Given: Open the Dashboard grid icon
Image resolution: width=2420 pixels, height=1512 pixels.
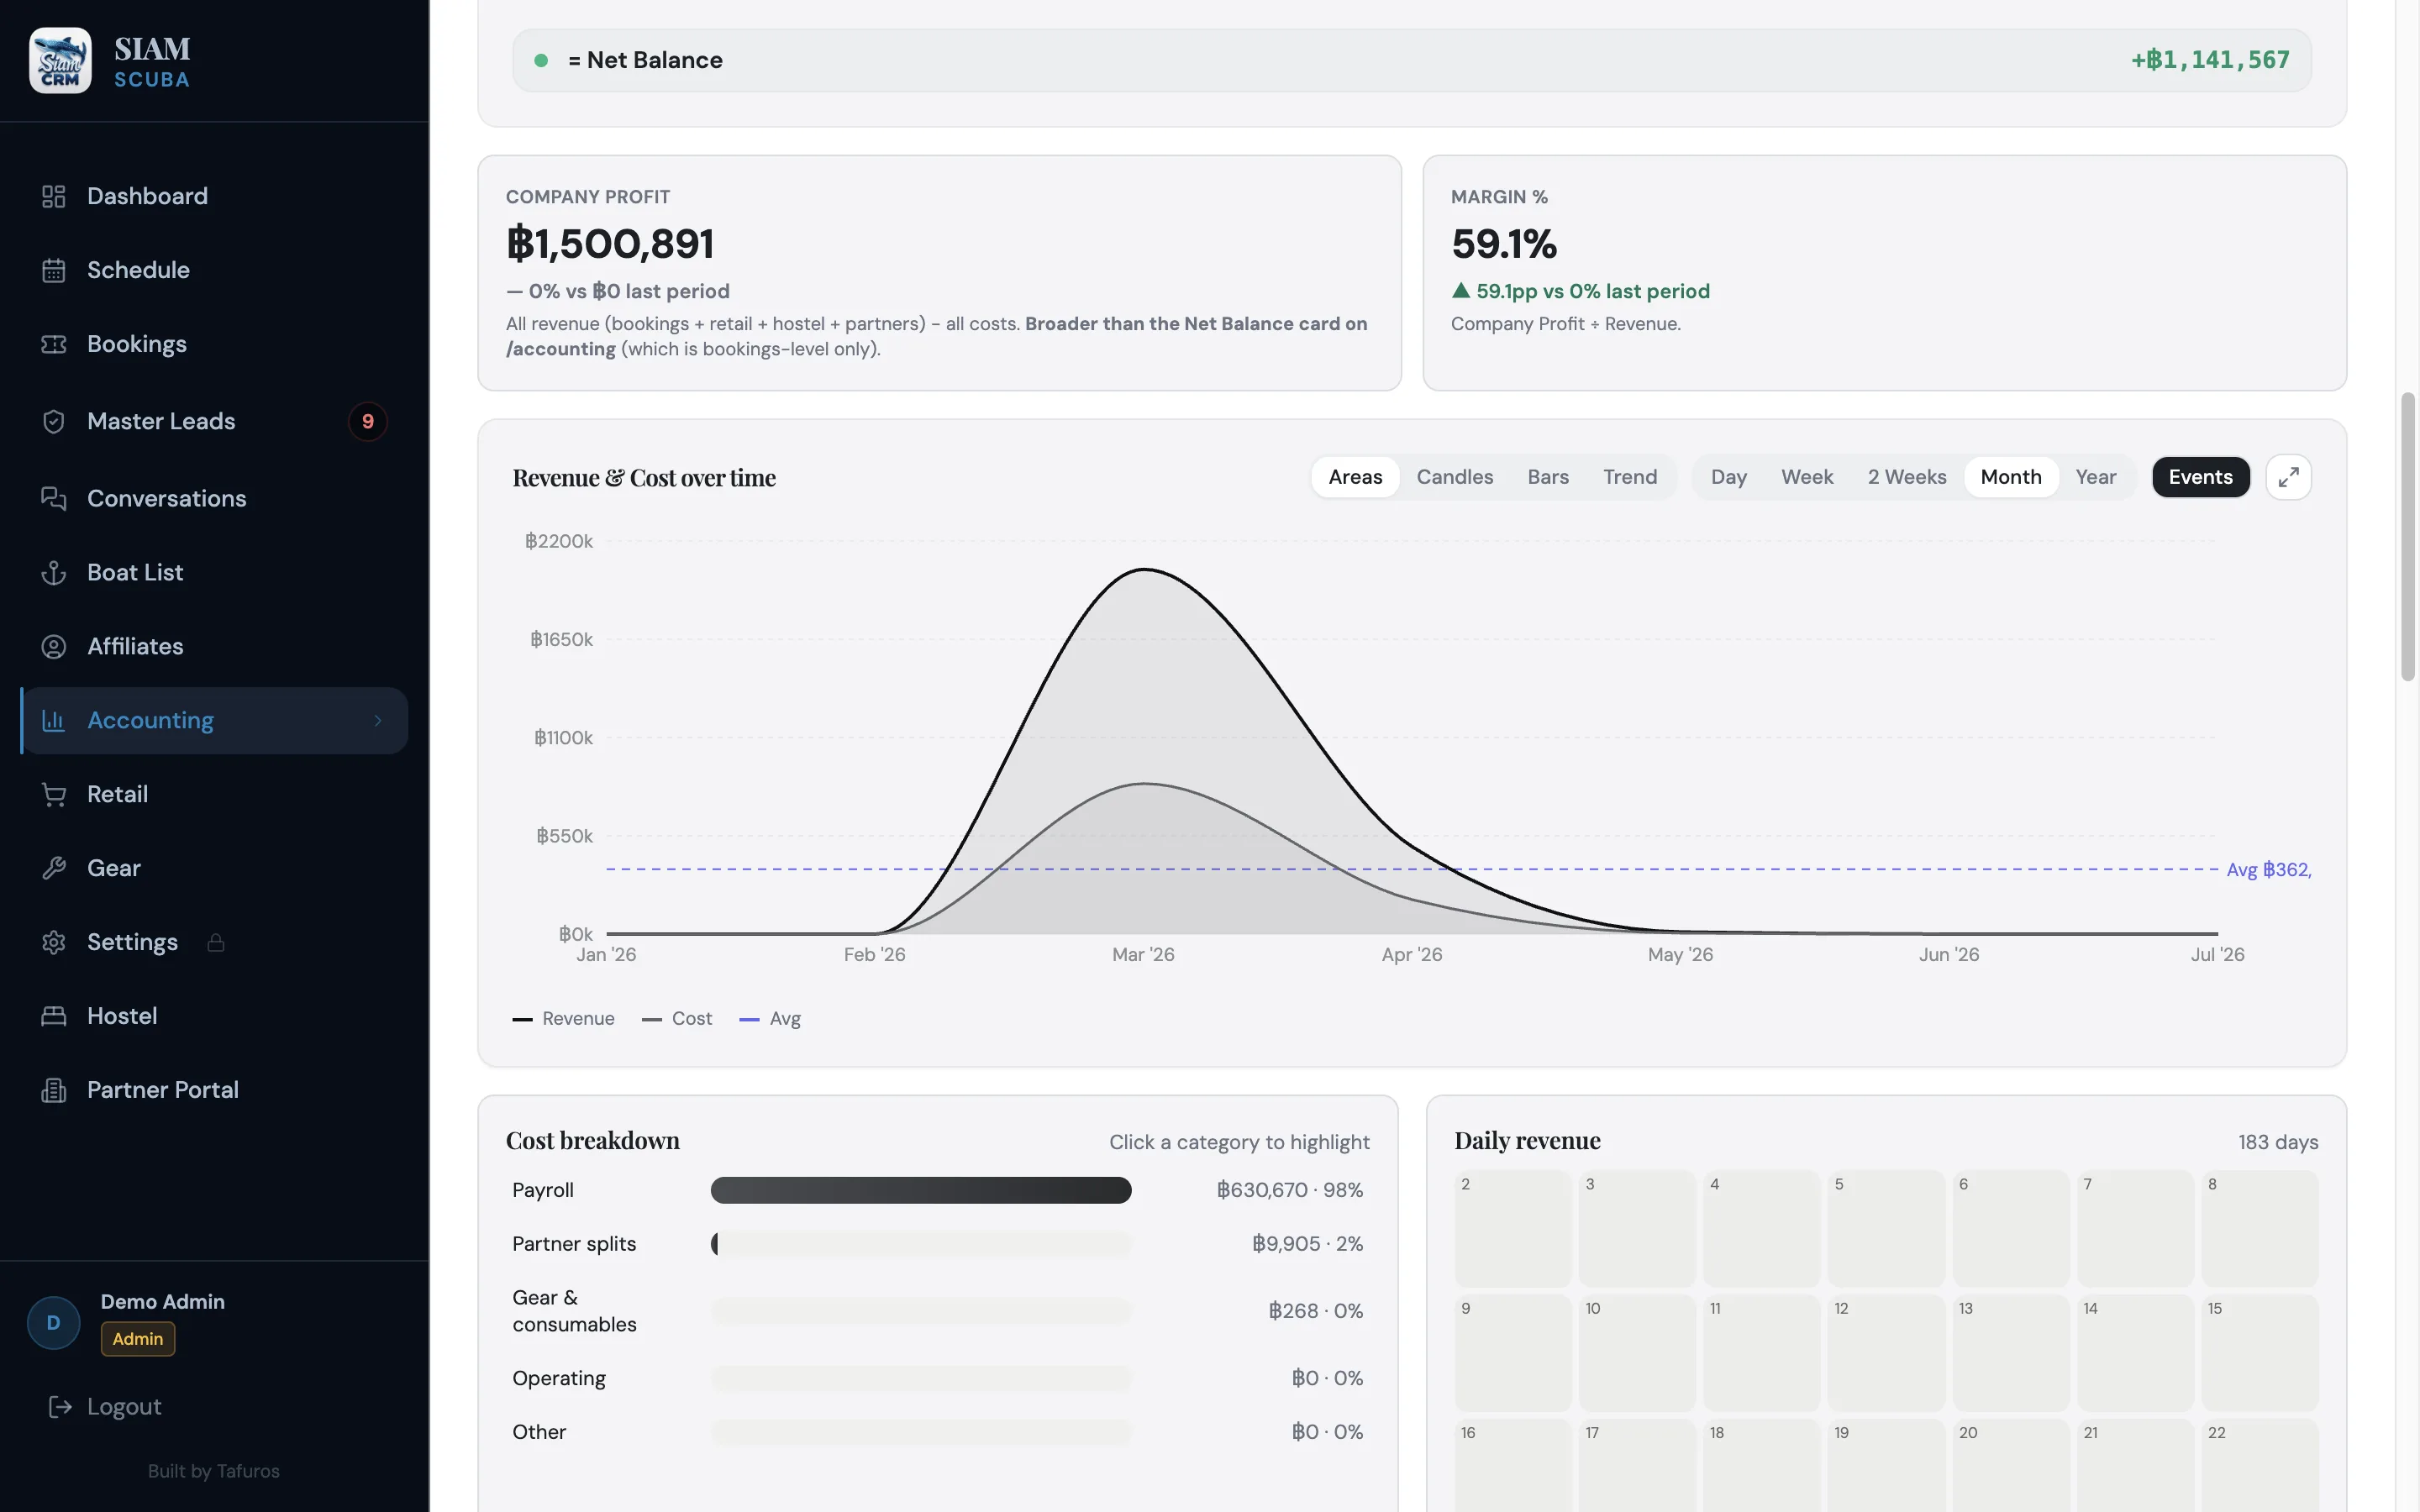Looking at the screenshot, I should [54, 196].
